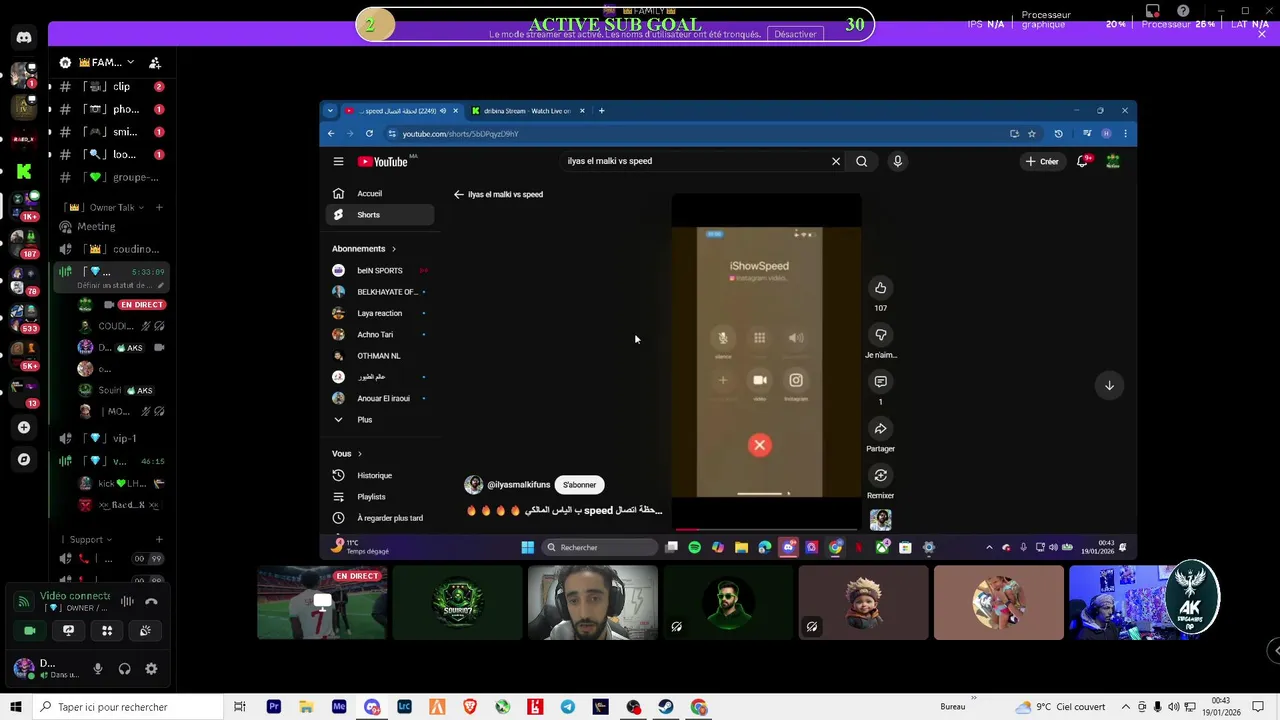
Task: Dislike the short in streamed YouTube
Action: coord(880,335)
